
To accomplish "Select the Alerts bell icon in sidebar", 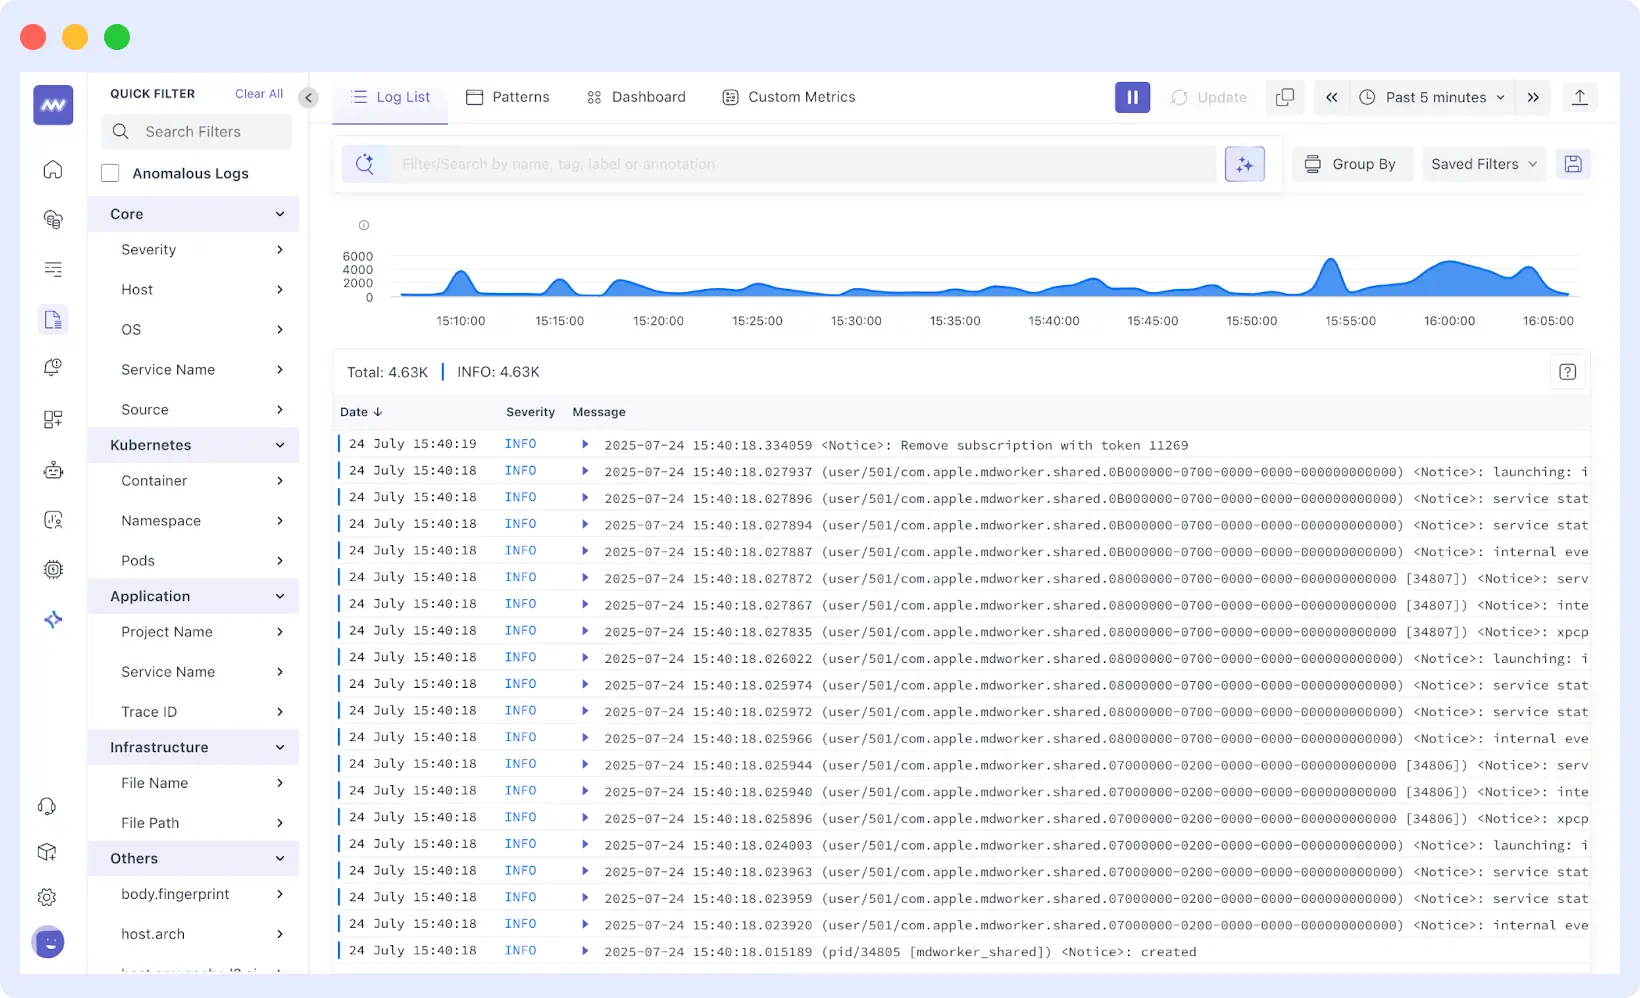I will pos(52,368).
